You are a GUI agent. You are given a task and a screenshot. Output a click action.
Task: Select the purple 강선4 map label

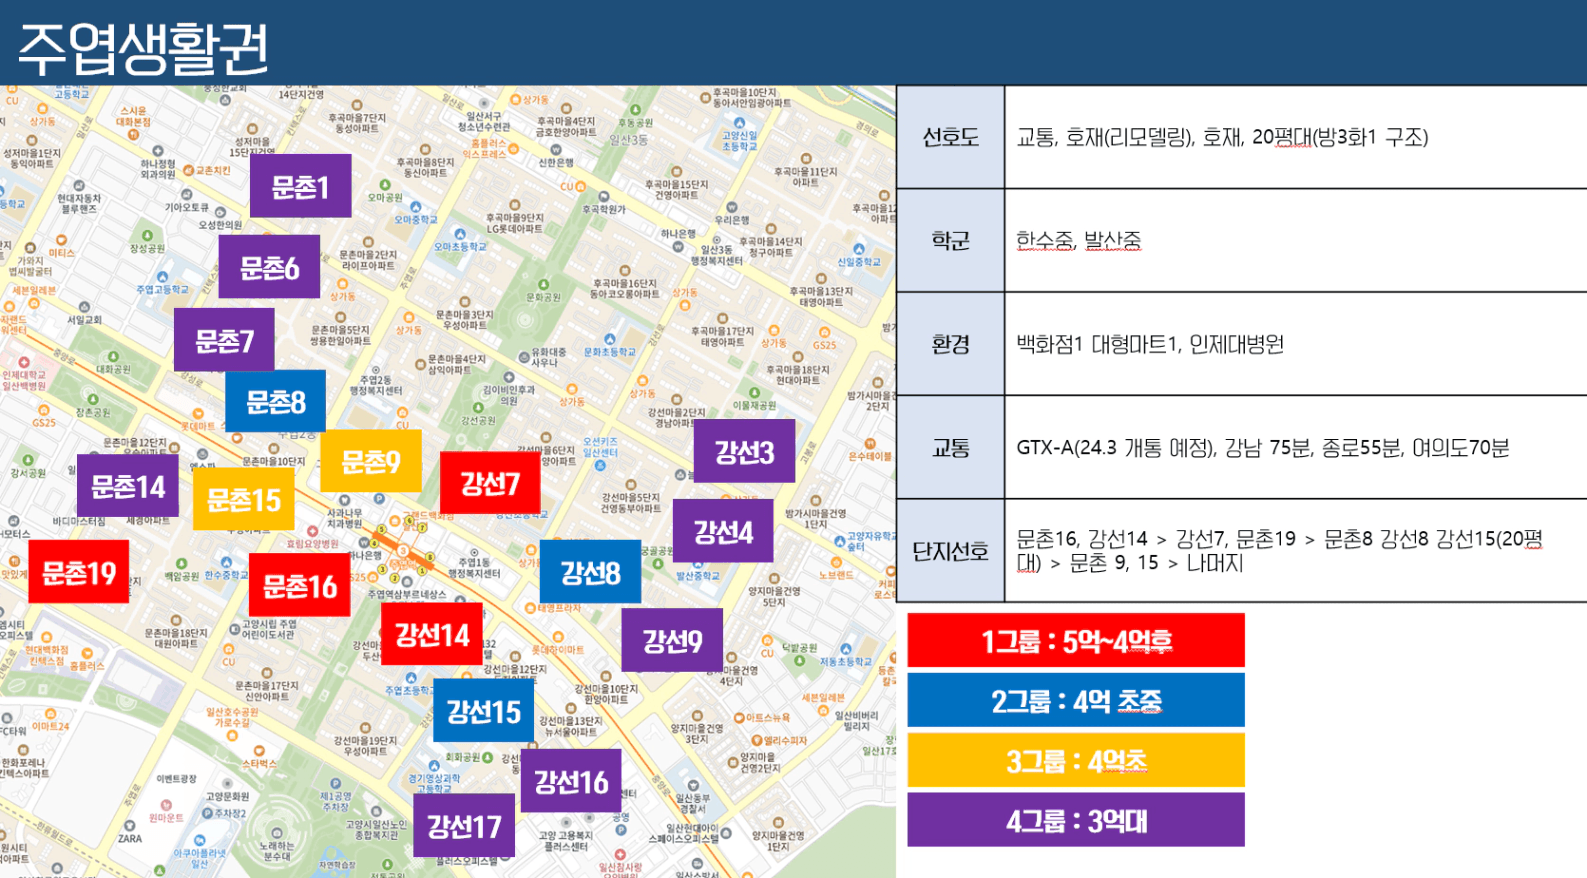click(723, 531)
